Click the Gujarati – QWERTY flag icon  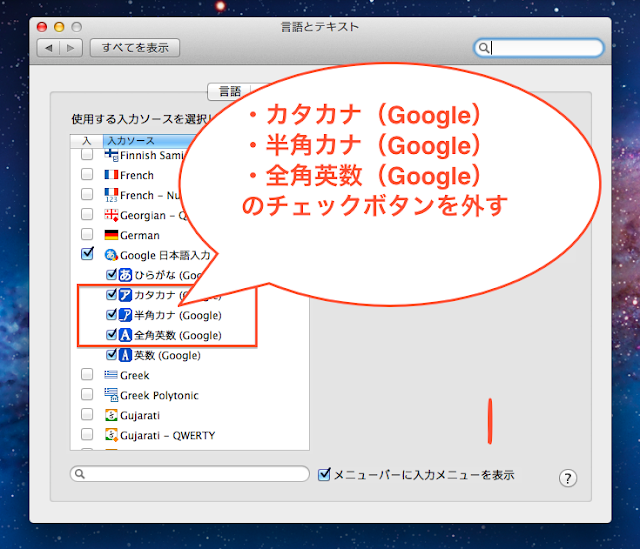click(111, 435)
